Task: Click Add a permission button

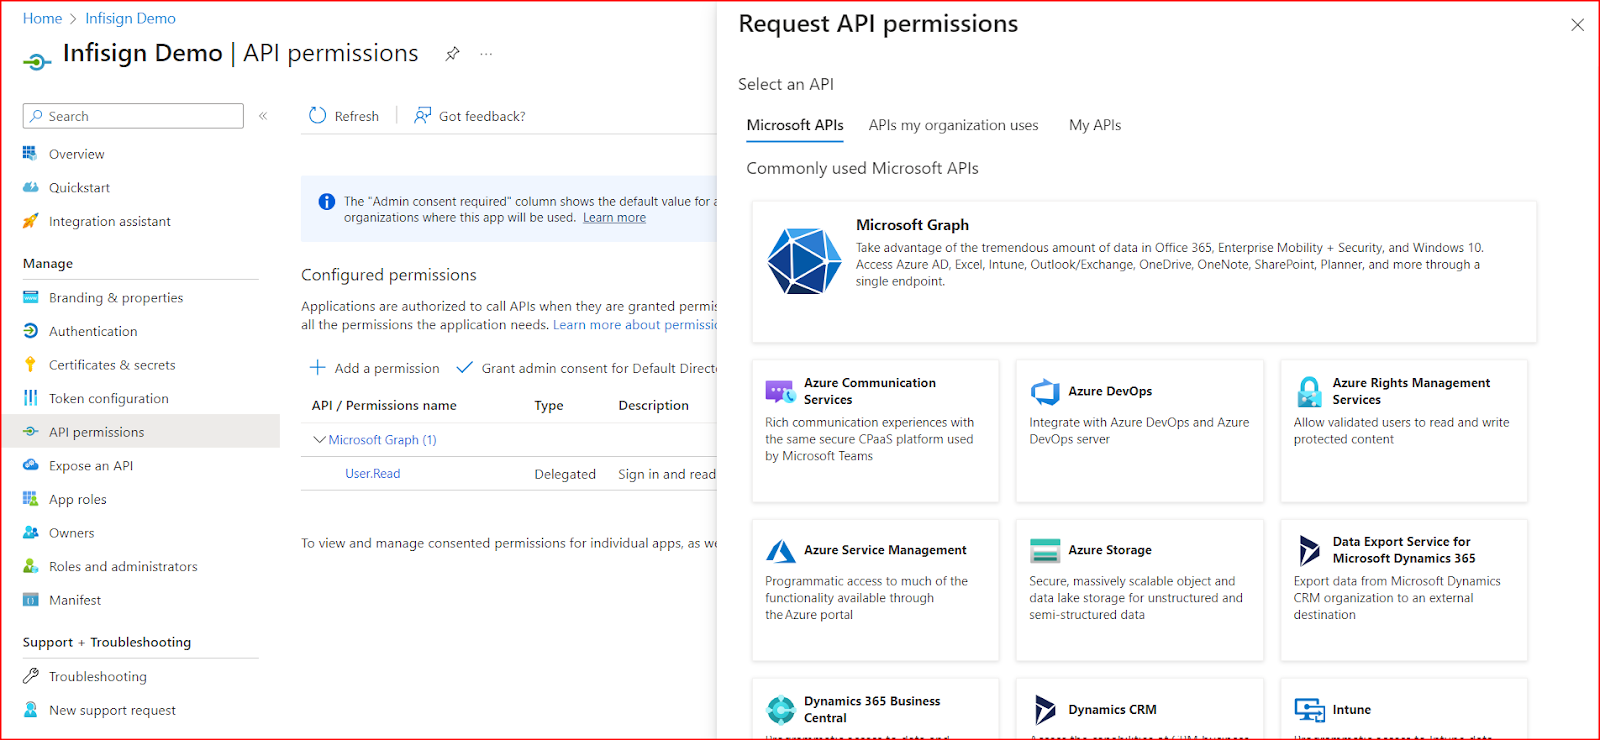Action: (x=374, y=368)
